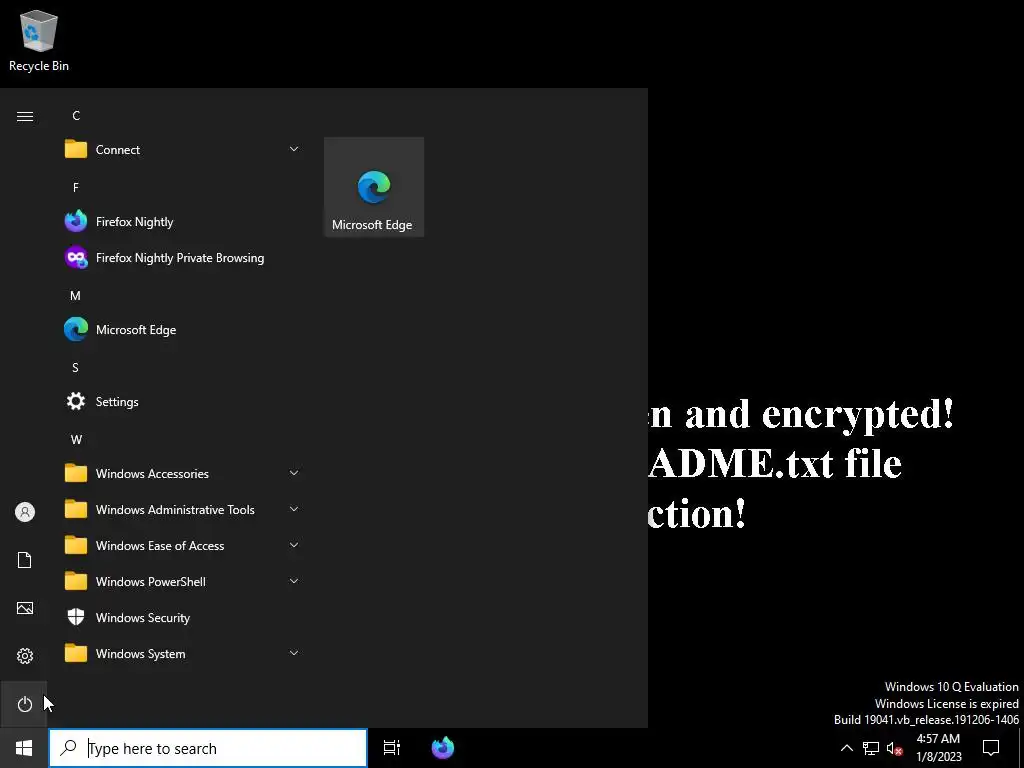Open the Recycle Bin desktop icon
This screenshot has width=1024, height=768.
pos(39,40)
